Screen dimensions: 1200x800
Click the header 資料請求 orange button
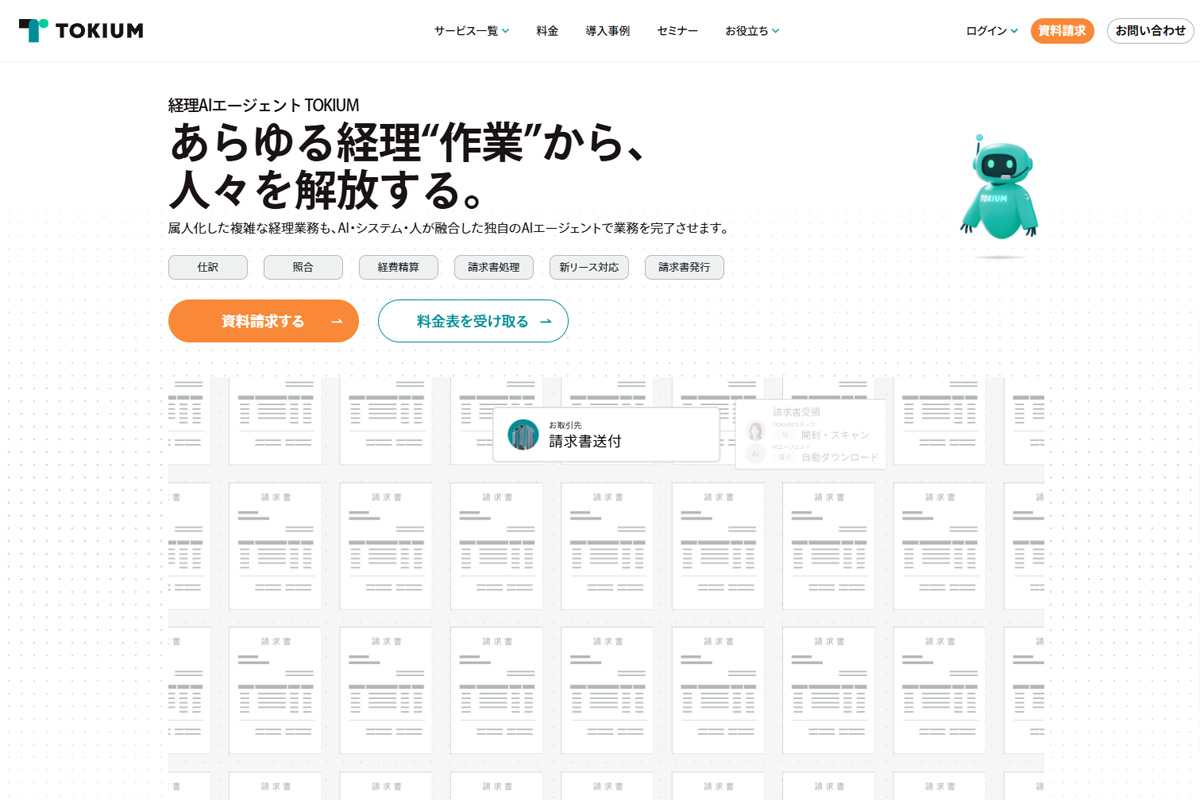1062,31
